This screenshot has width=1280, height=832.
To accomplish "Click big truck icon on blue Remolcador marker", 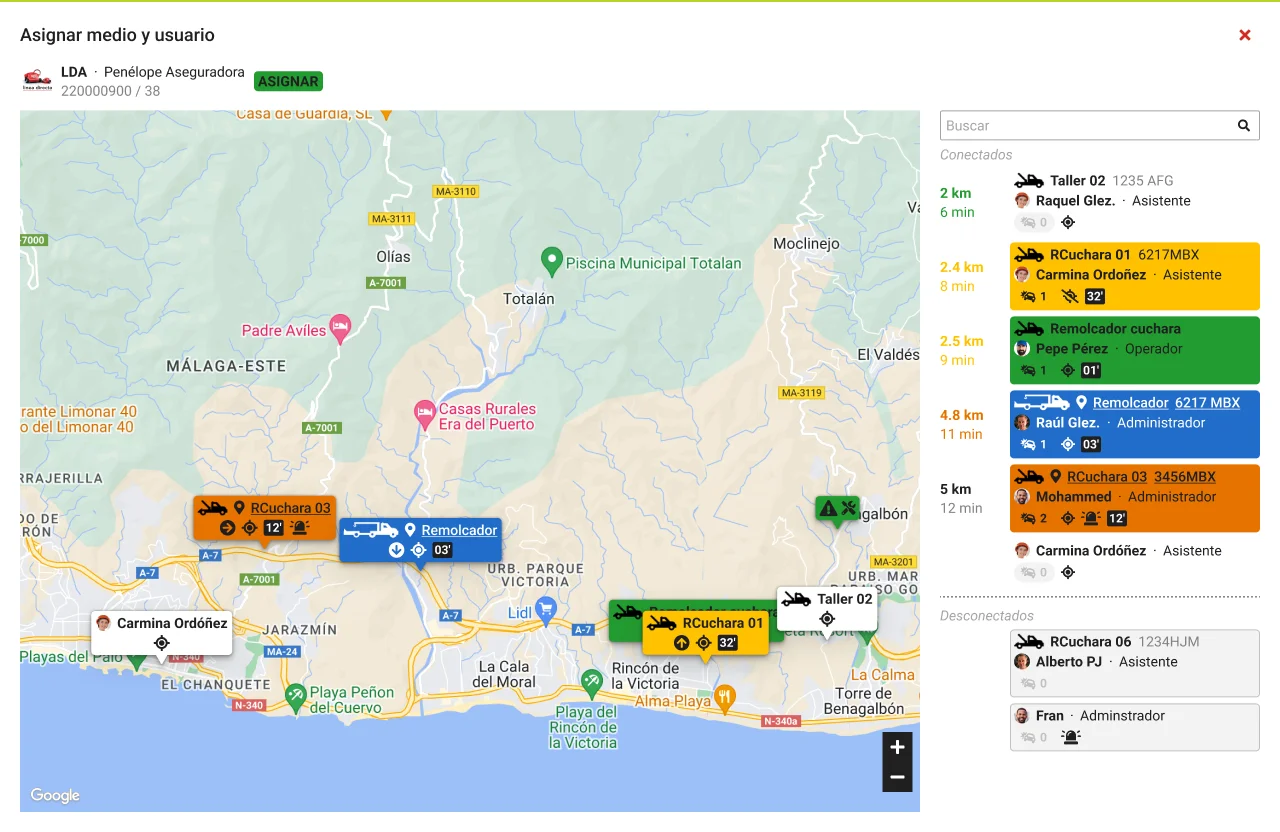I will point(371,530).
